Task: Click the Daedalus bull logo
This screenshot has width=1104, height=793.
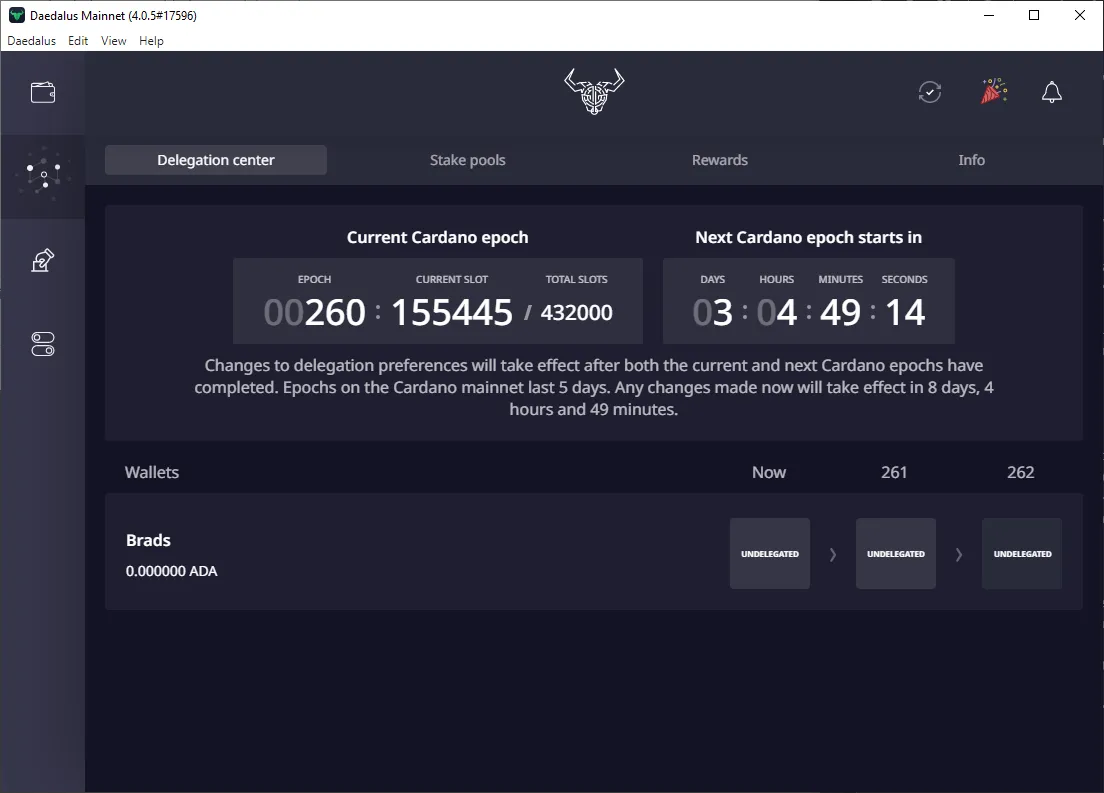Action: (594, 91)
